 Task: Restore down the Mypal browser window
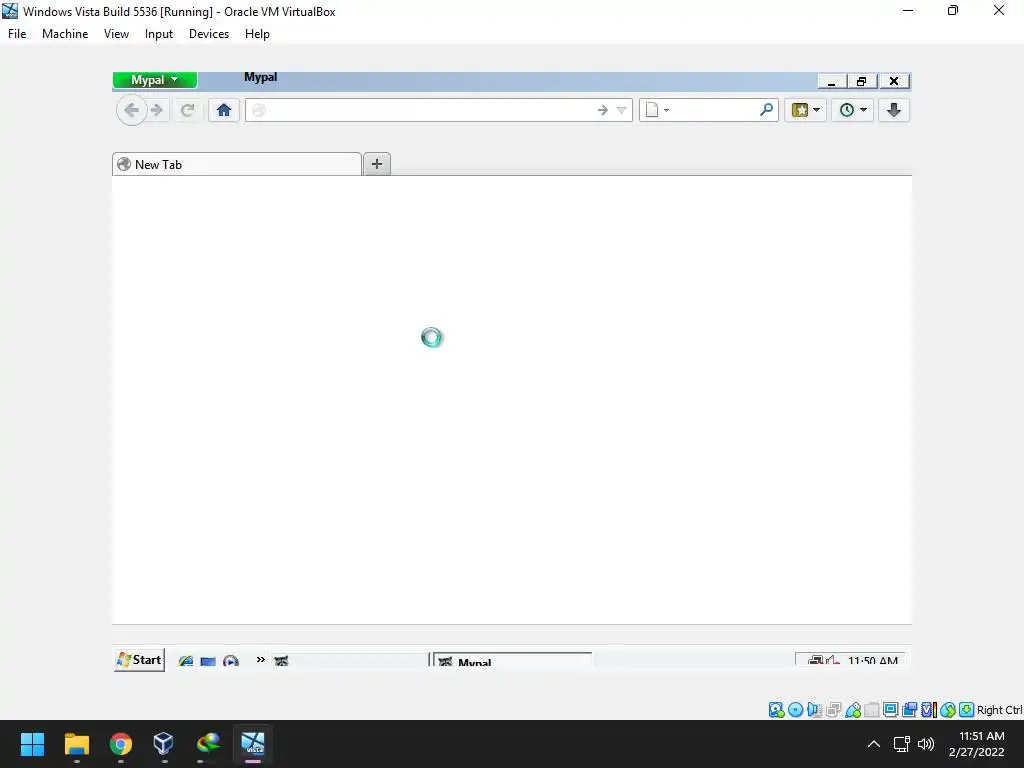point(862,82)
